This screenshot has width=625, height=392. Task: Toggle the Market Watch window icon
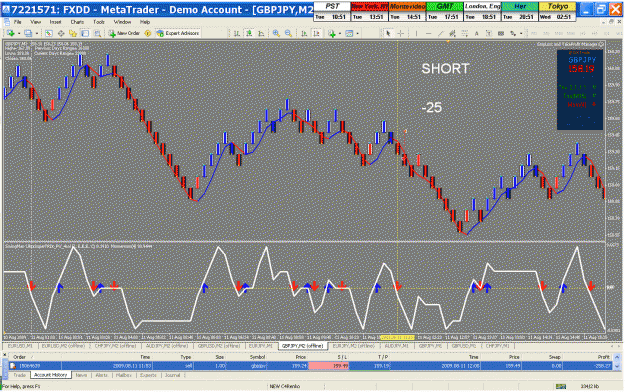coord(49,33)
